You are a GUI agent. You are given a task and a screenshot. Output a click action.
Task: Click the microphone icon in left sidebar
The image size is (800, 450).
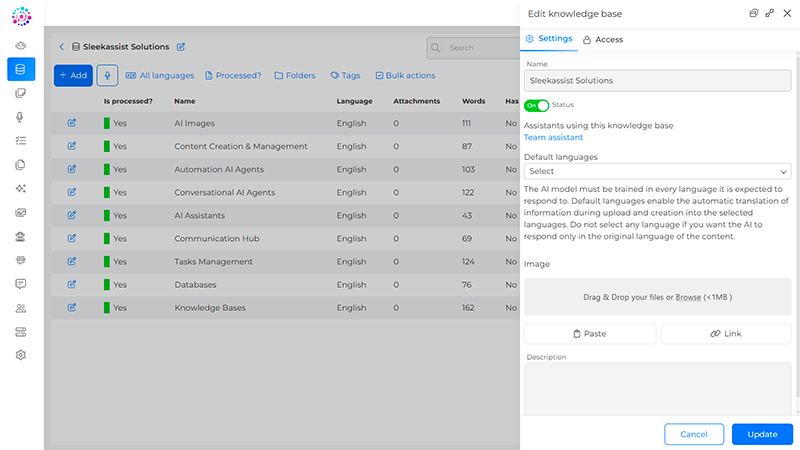pos(21,117)
